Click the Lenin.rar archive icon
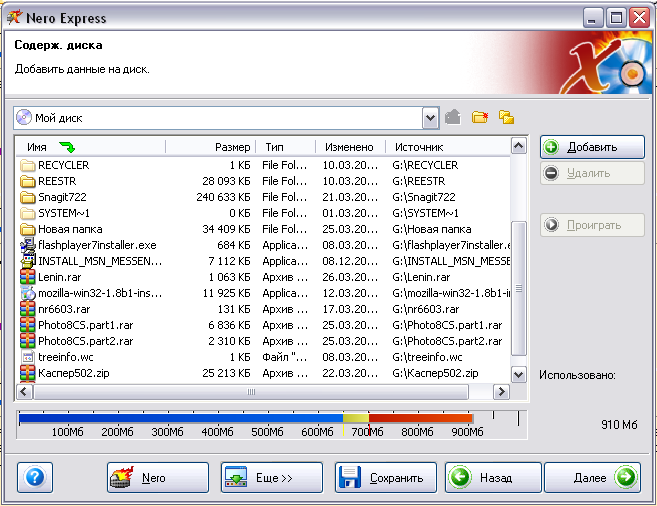Screen dimensions: 657x506 (28, 277)
